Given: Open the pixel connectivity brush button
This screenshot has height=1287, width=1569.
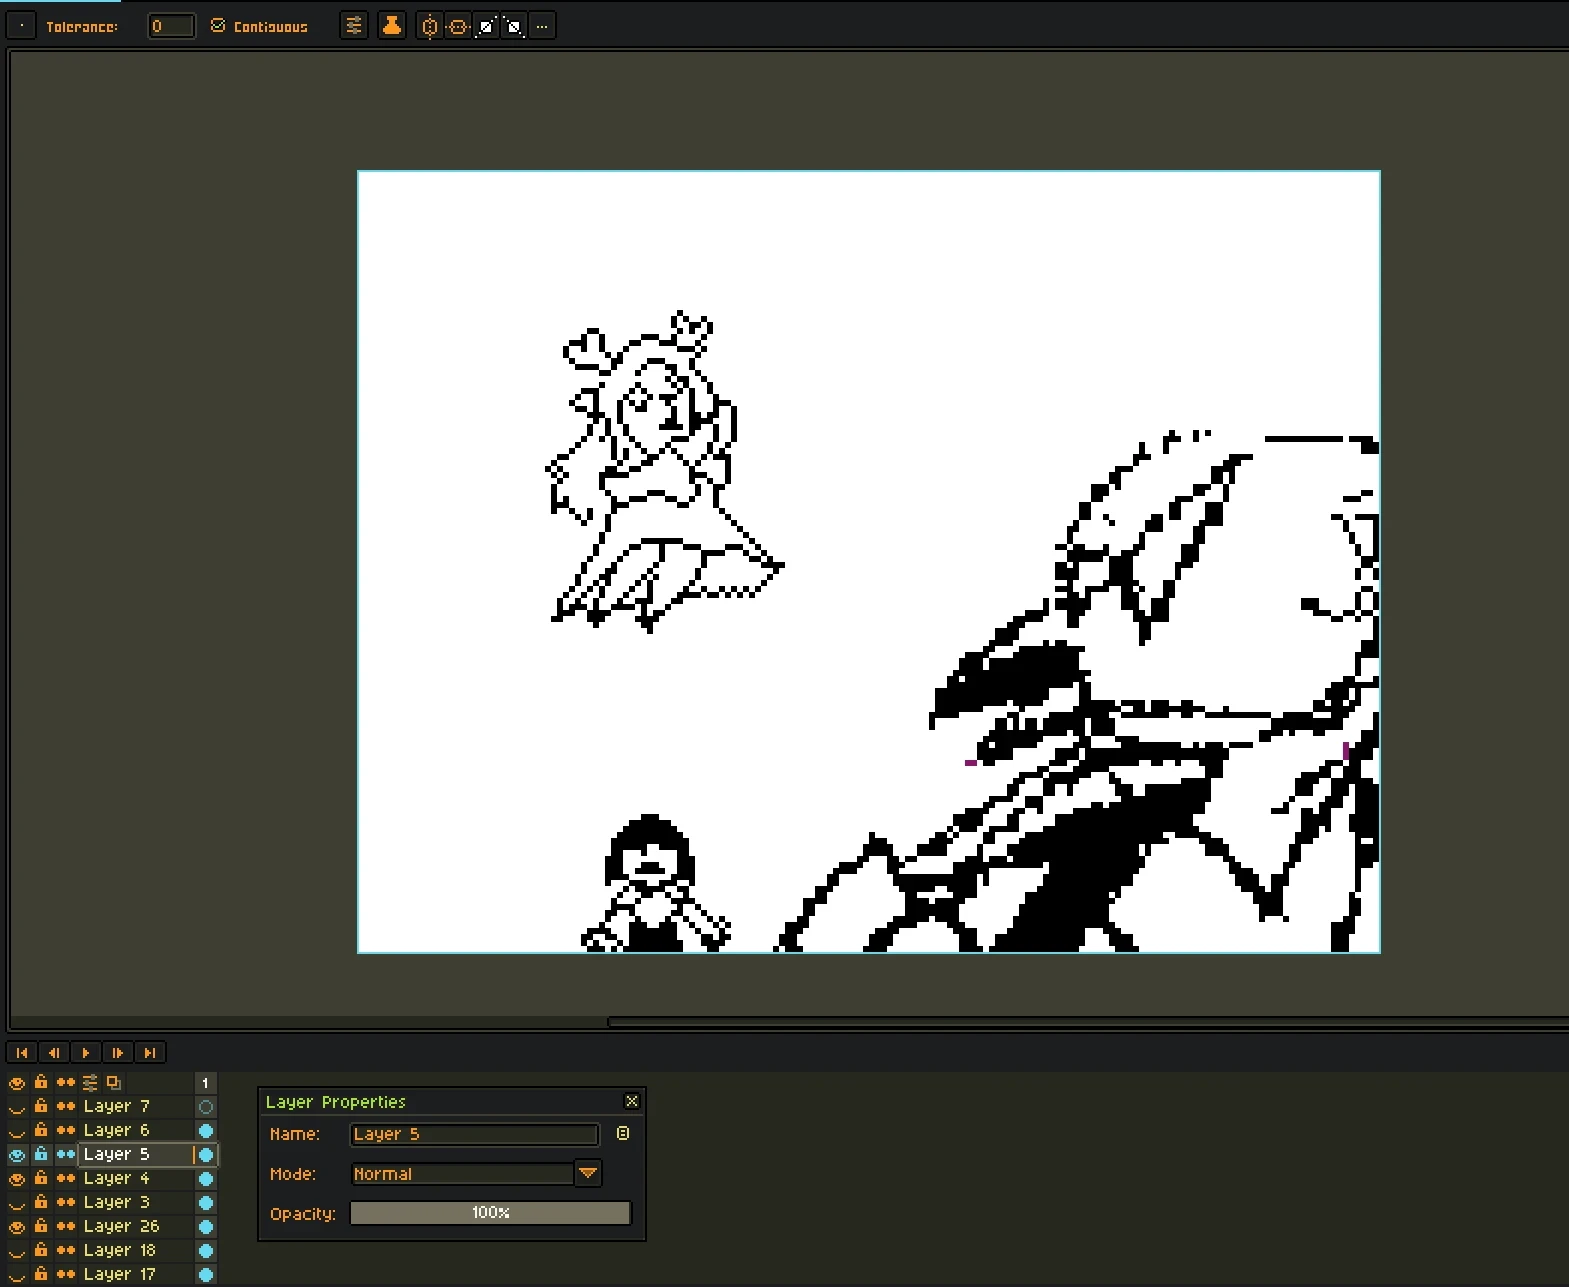Looking at the screenshot, I should tap(22, 26).
